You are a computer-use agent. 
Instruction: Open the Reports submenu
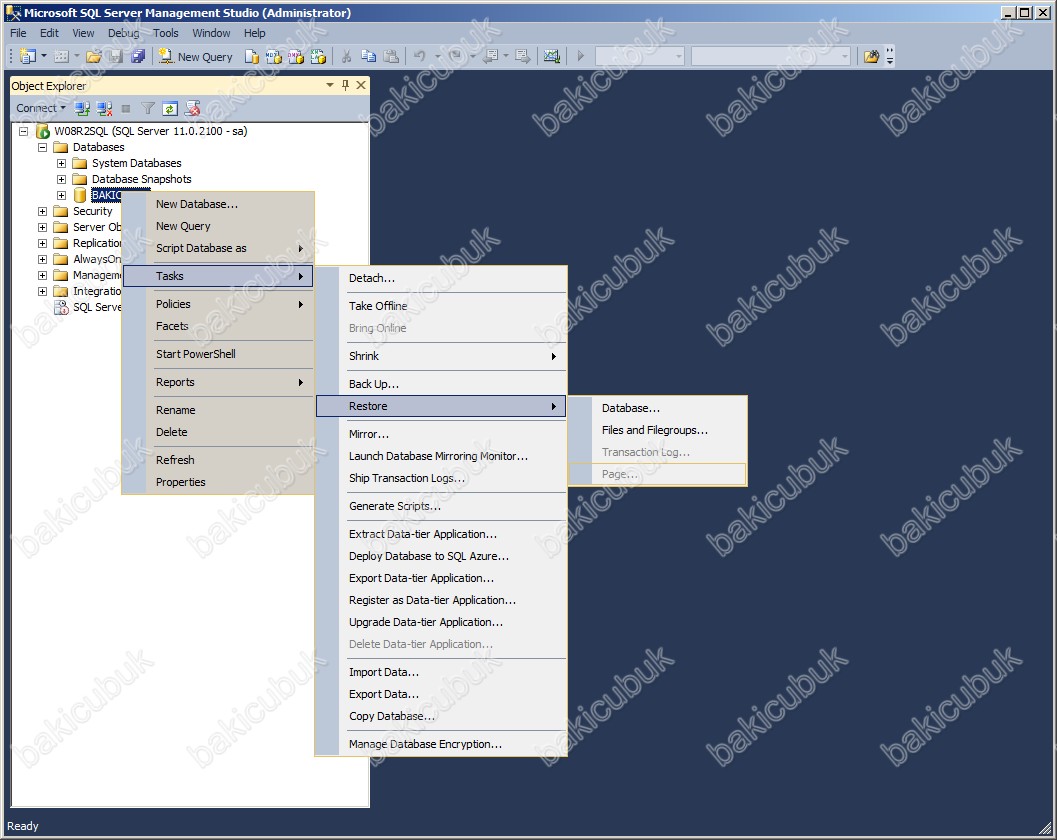pos(218,382)
